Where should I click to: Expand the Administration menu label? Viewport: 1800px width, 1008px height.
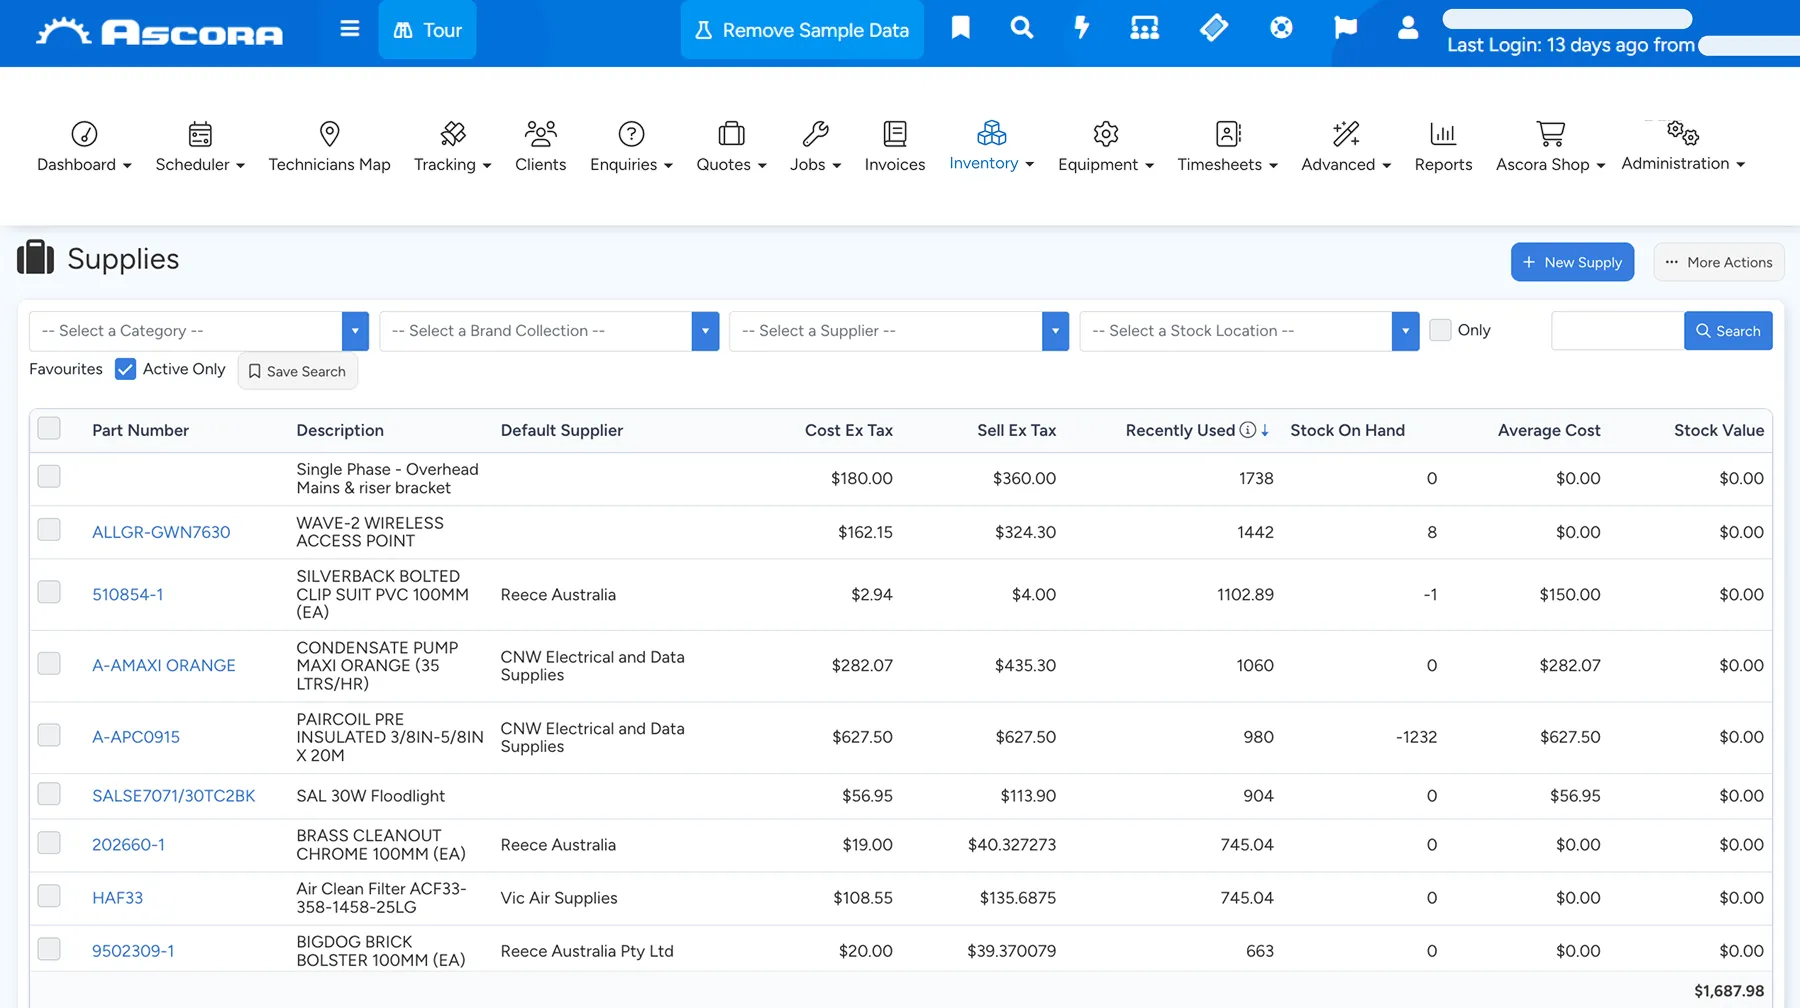coord(1683,163)
